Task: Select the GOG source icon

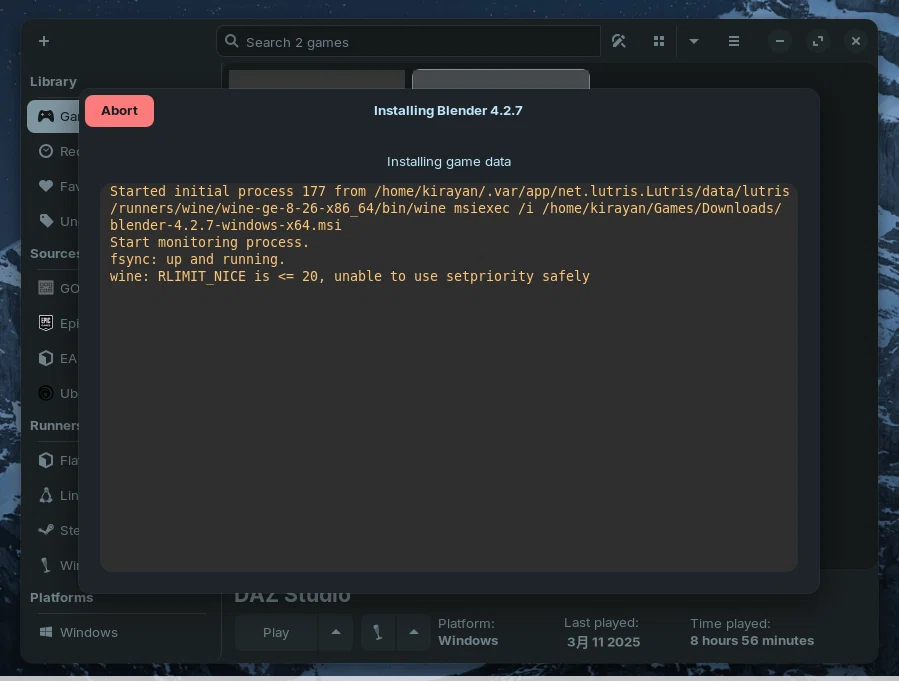Action: [x=46, y=288]
